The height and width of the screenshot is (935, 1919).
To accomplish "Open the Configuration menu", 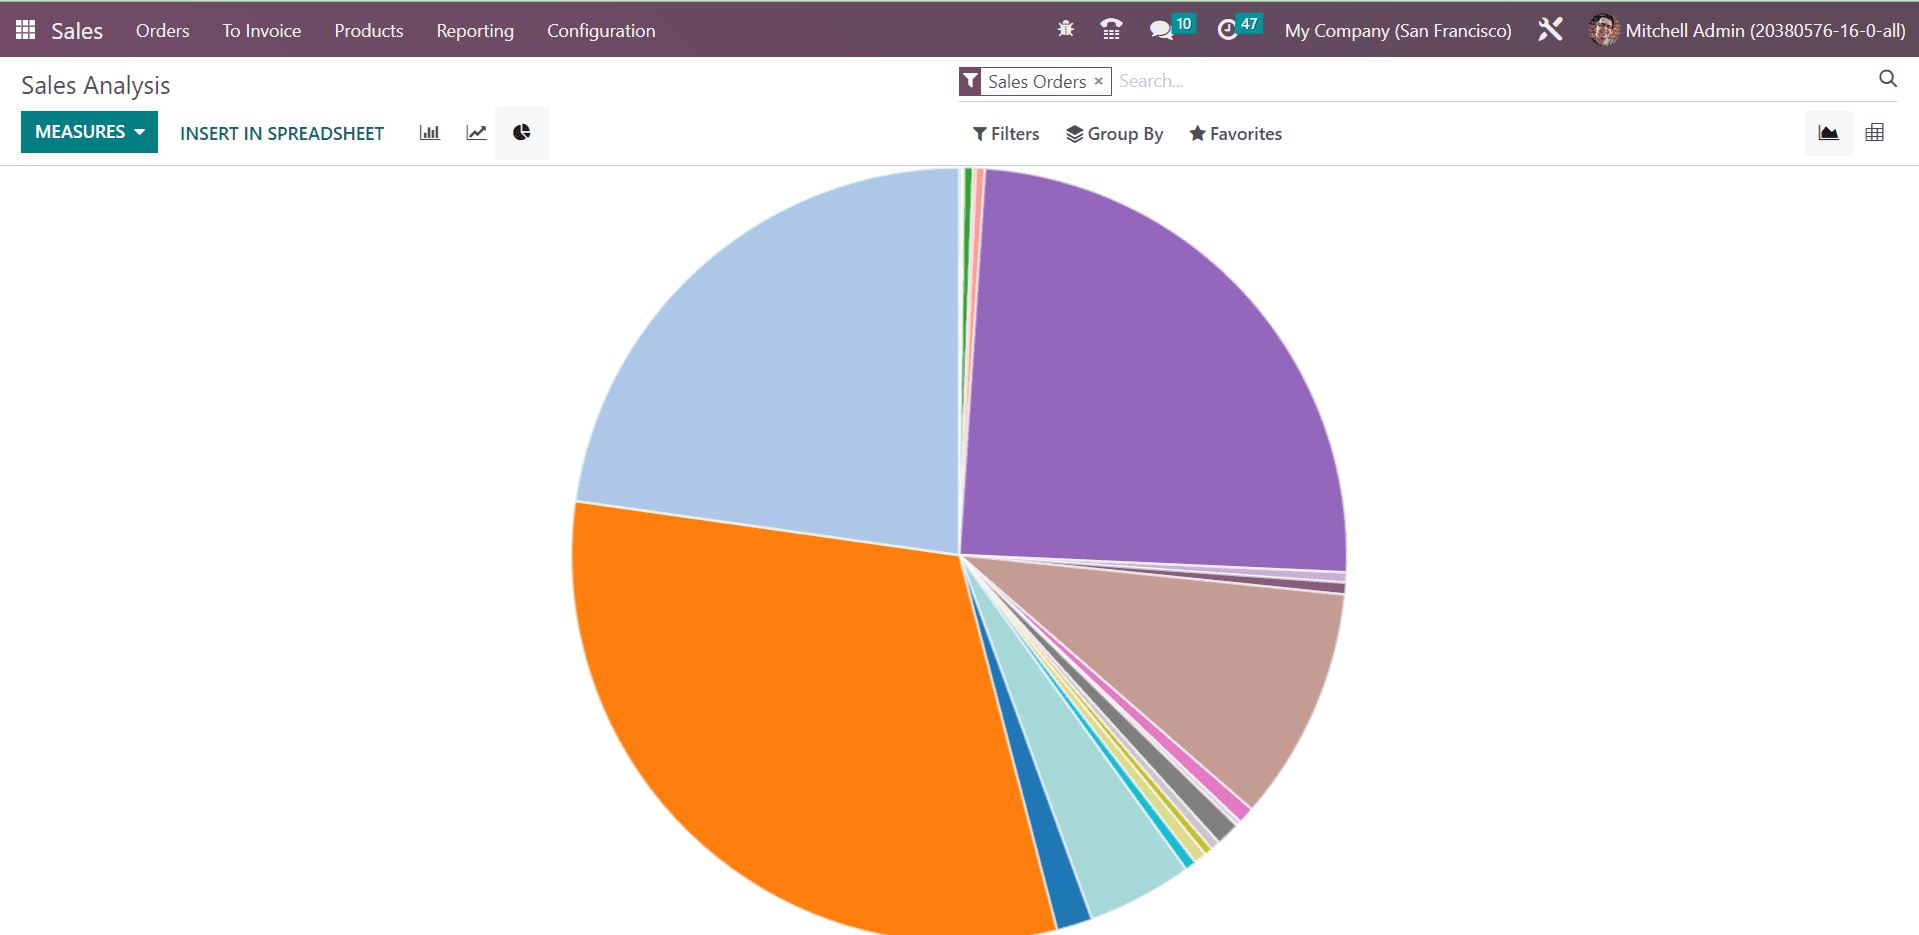I will 600,31.
